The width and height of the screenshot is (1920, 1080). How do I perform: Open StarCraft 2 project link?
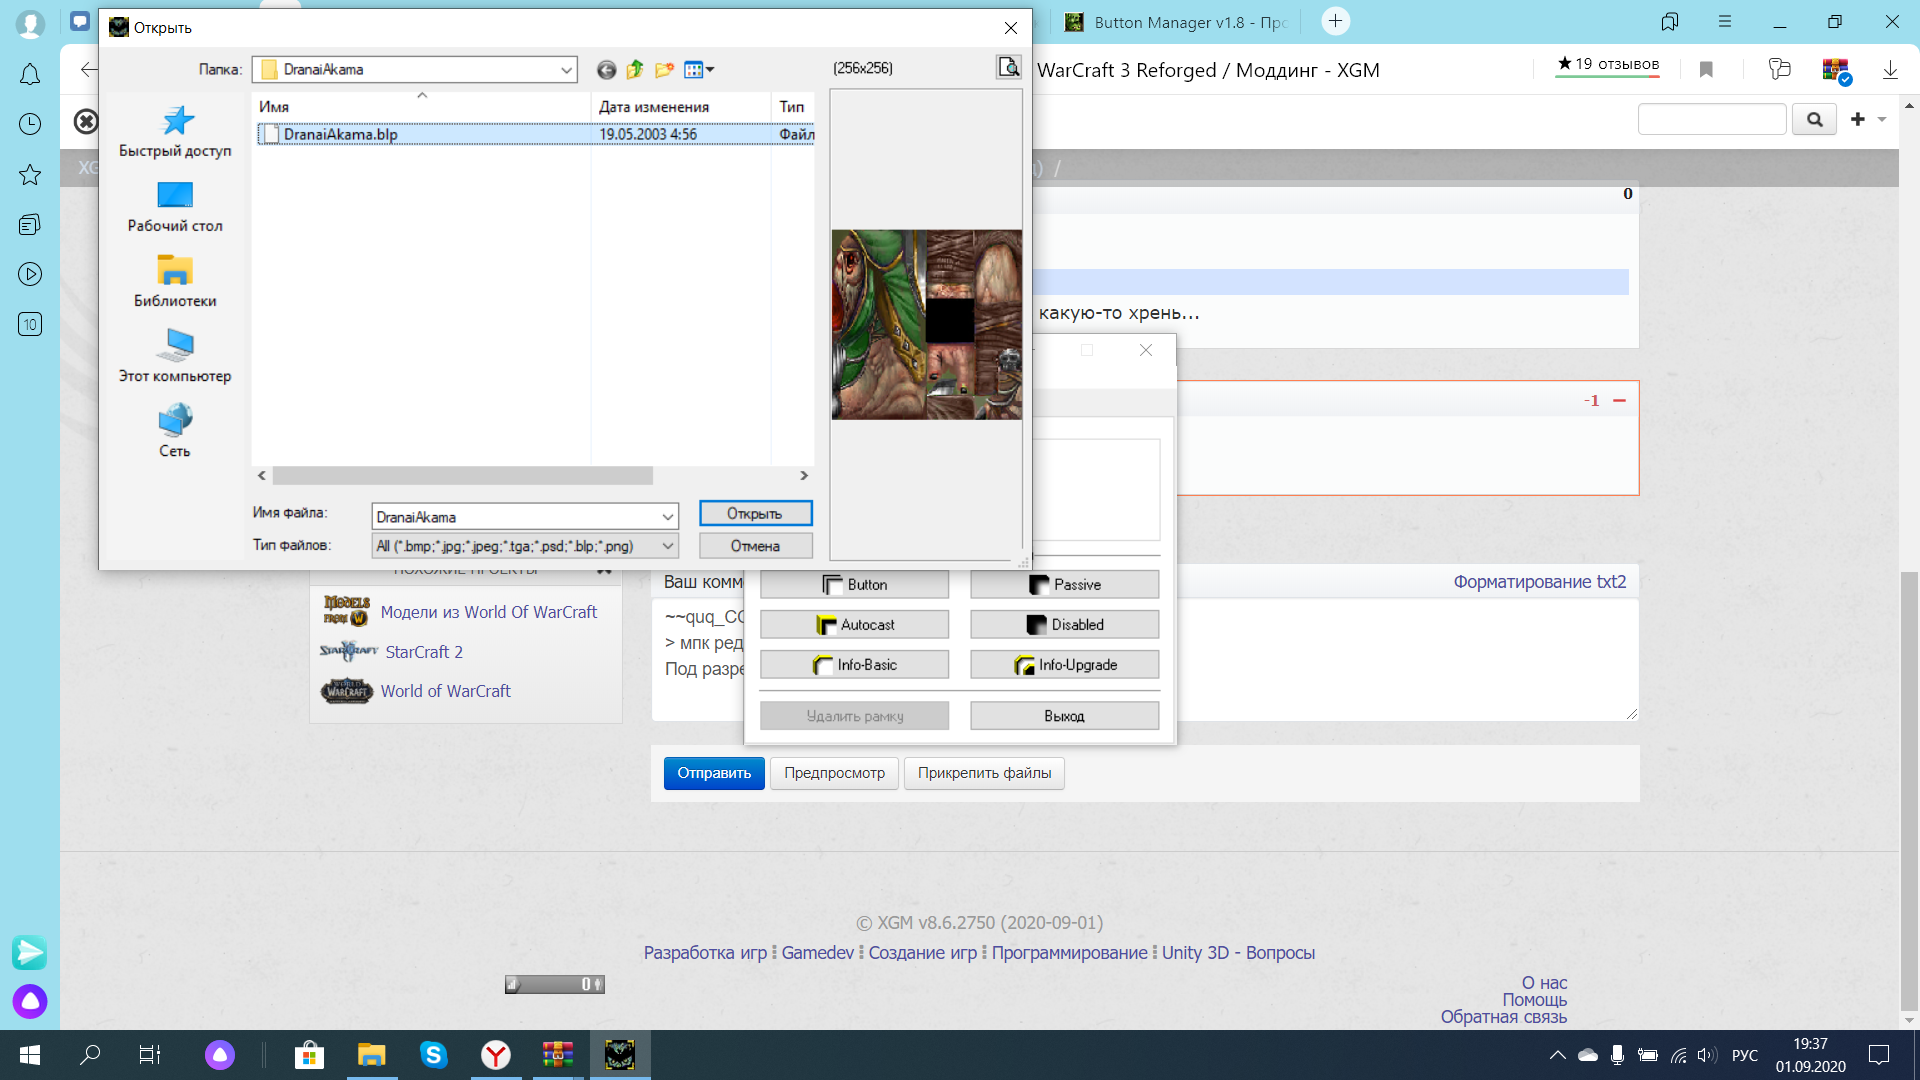point(424,652)
